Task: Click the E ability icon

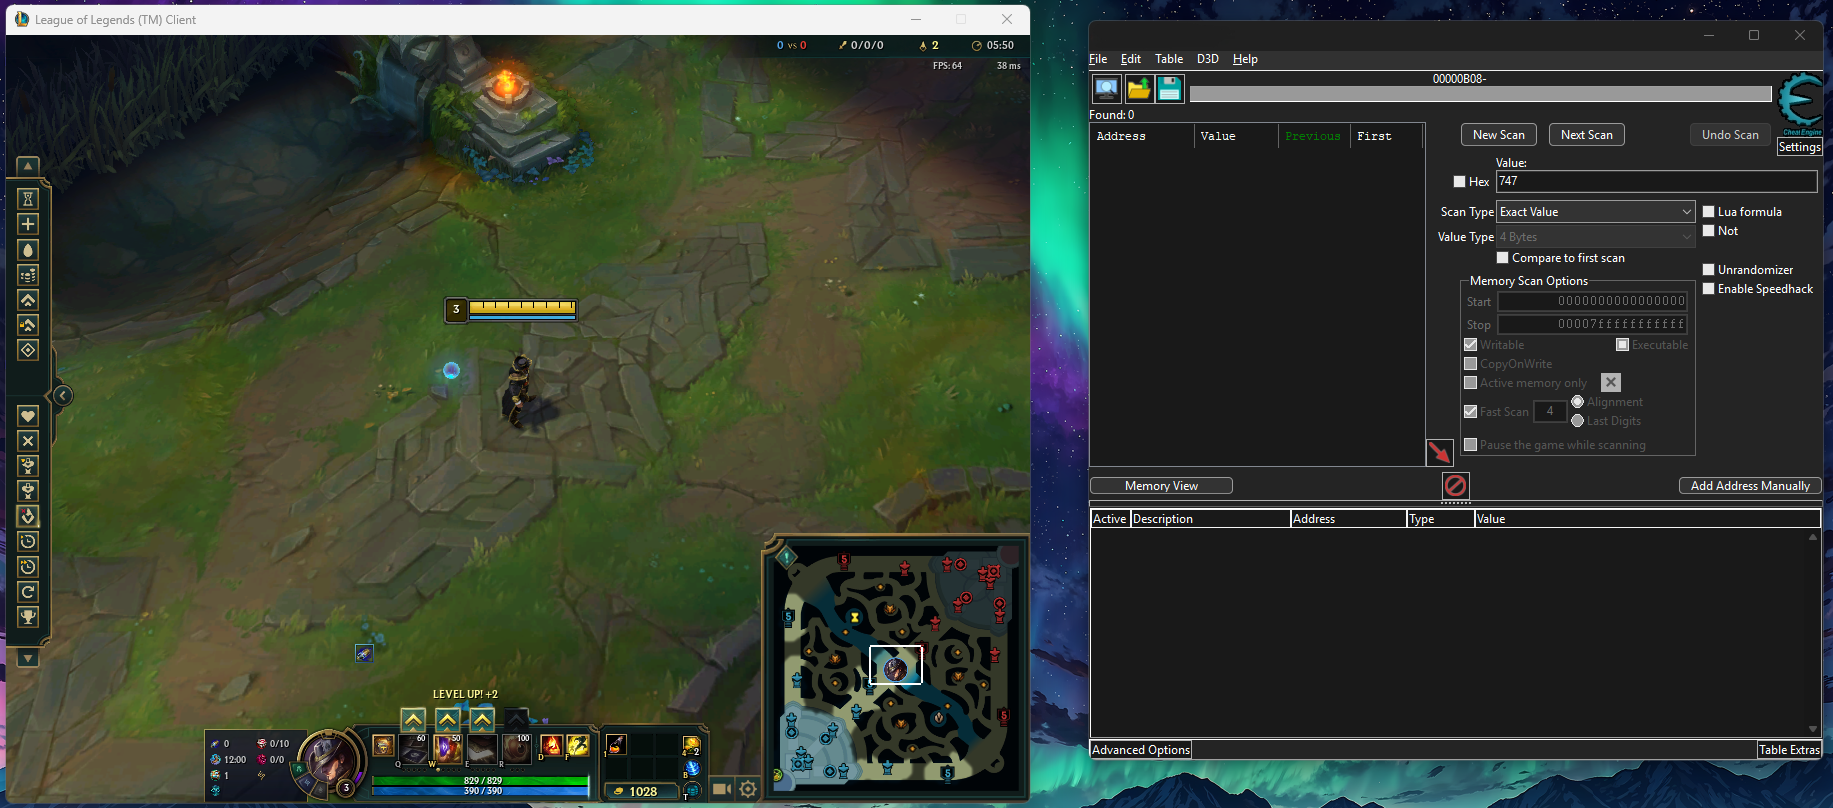Action: (482, 748)
